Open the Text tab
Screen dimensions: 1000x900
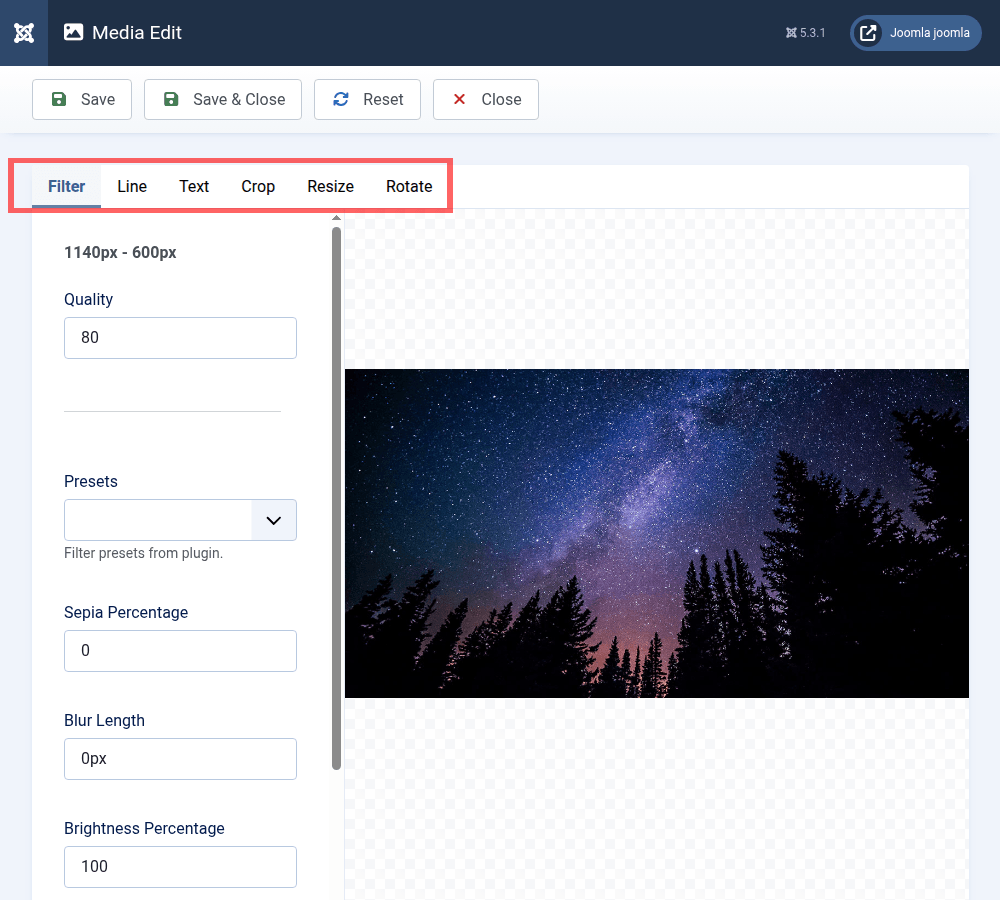tap(194, 186)
